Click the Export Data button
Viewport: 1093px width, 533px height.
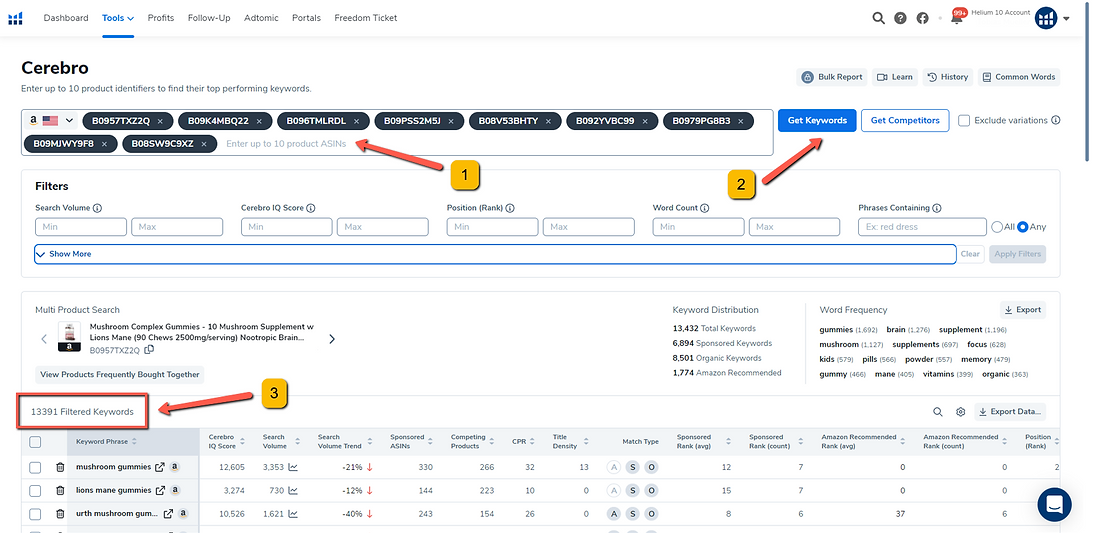tap(1010, 412)
